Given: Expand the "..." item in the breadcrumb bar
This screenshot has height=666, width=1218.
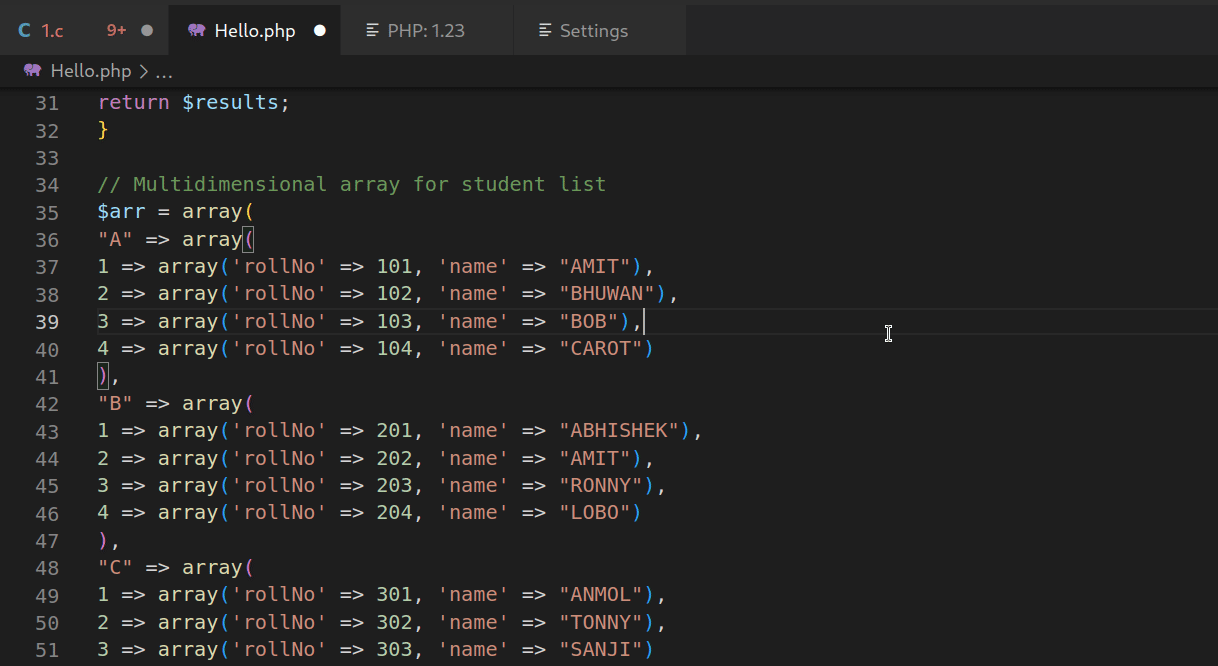Looking at the screenshot, I should pos(163,71).
